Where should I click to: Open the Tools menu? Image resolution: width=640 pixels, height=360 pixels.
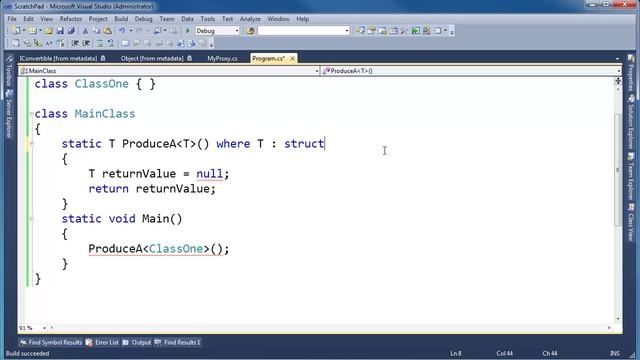point(207,19)
